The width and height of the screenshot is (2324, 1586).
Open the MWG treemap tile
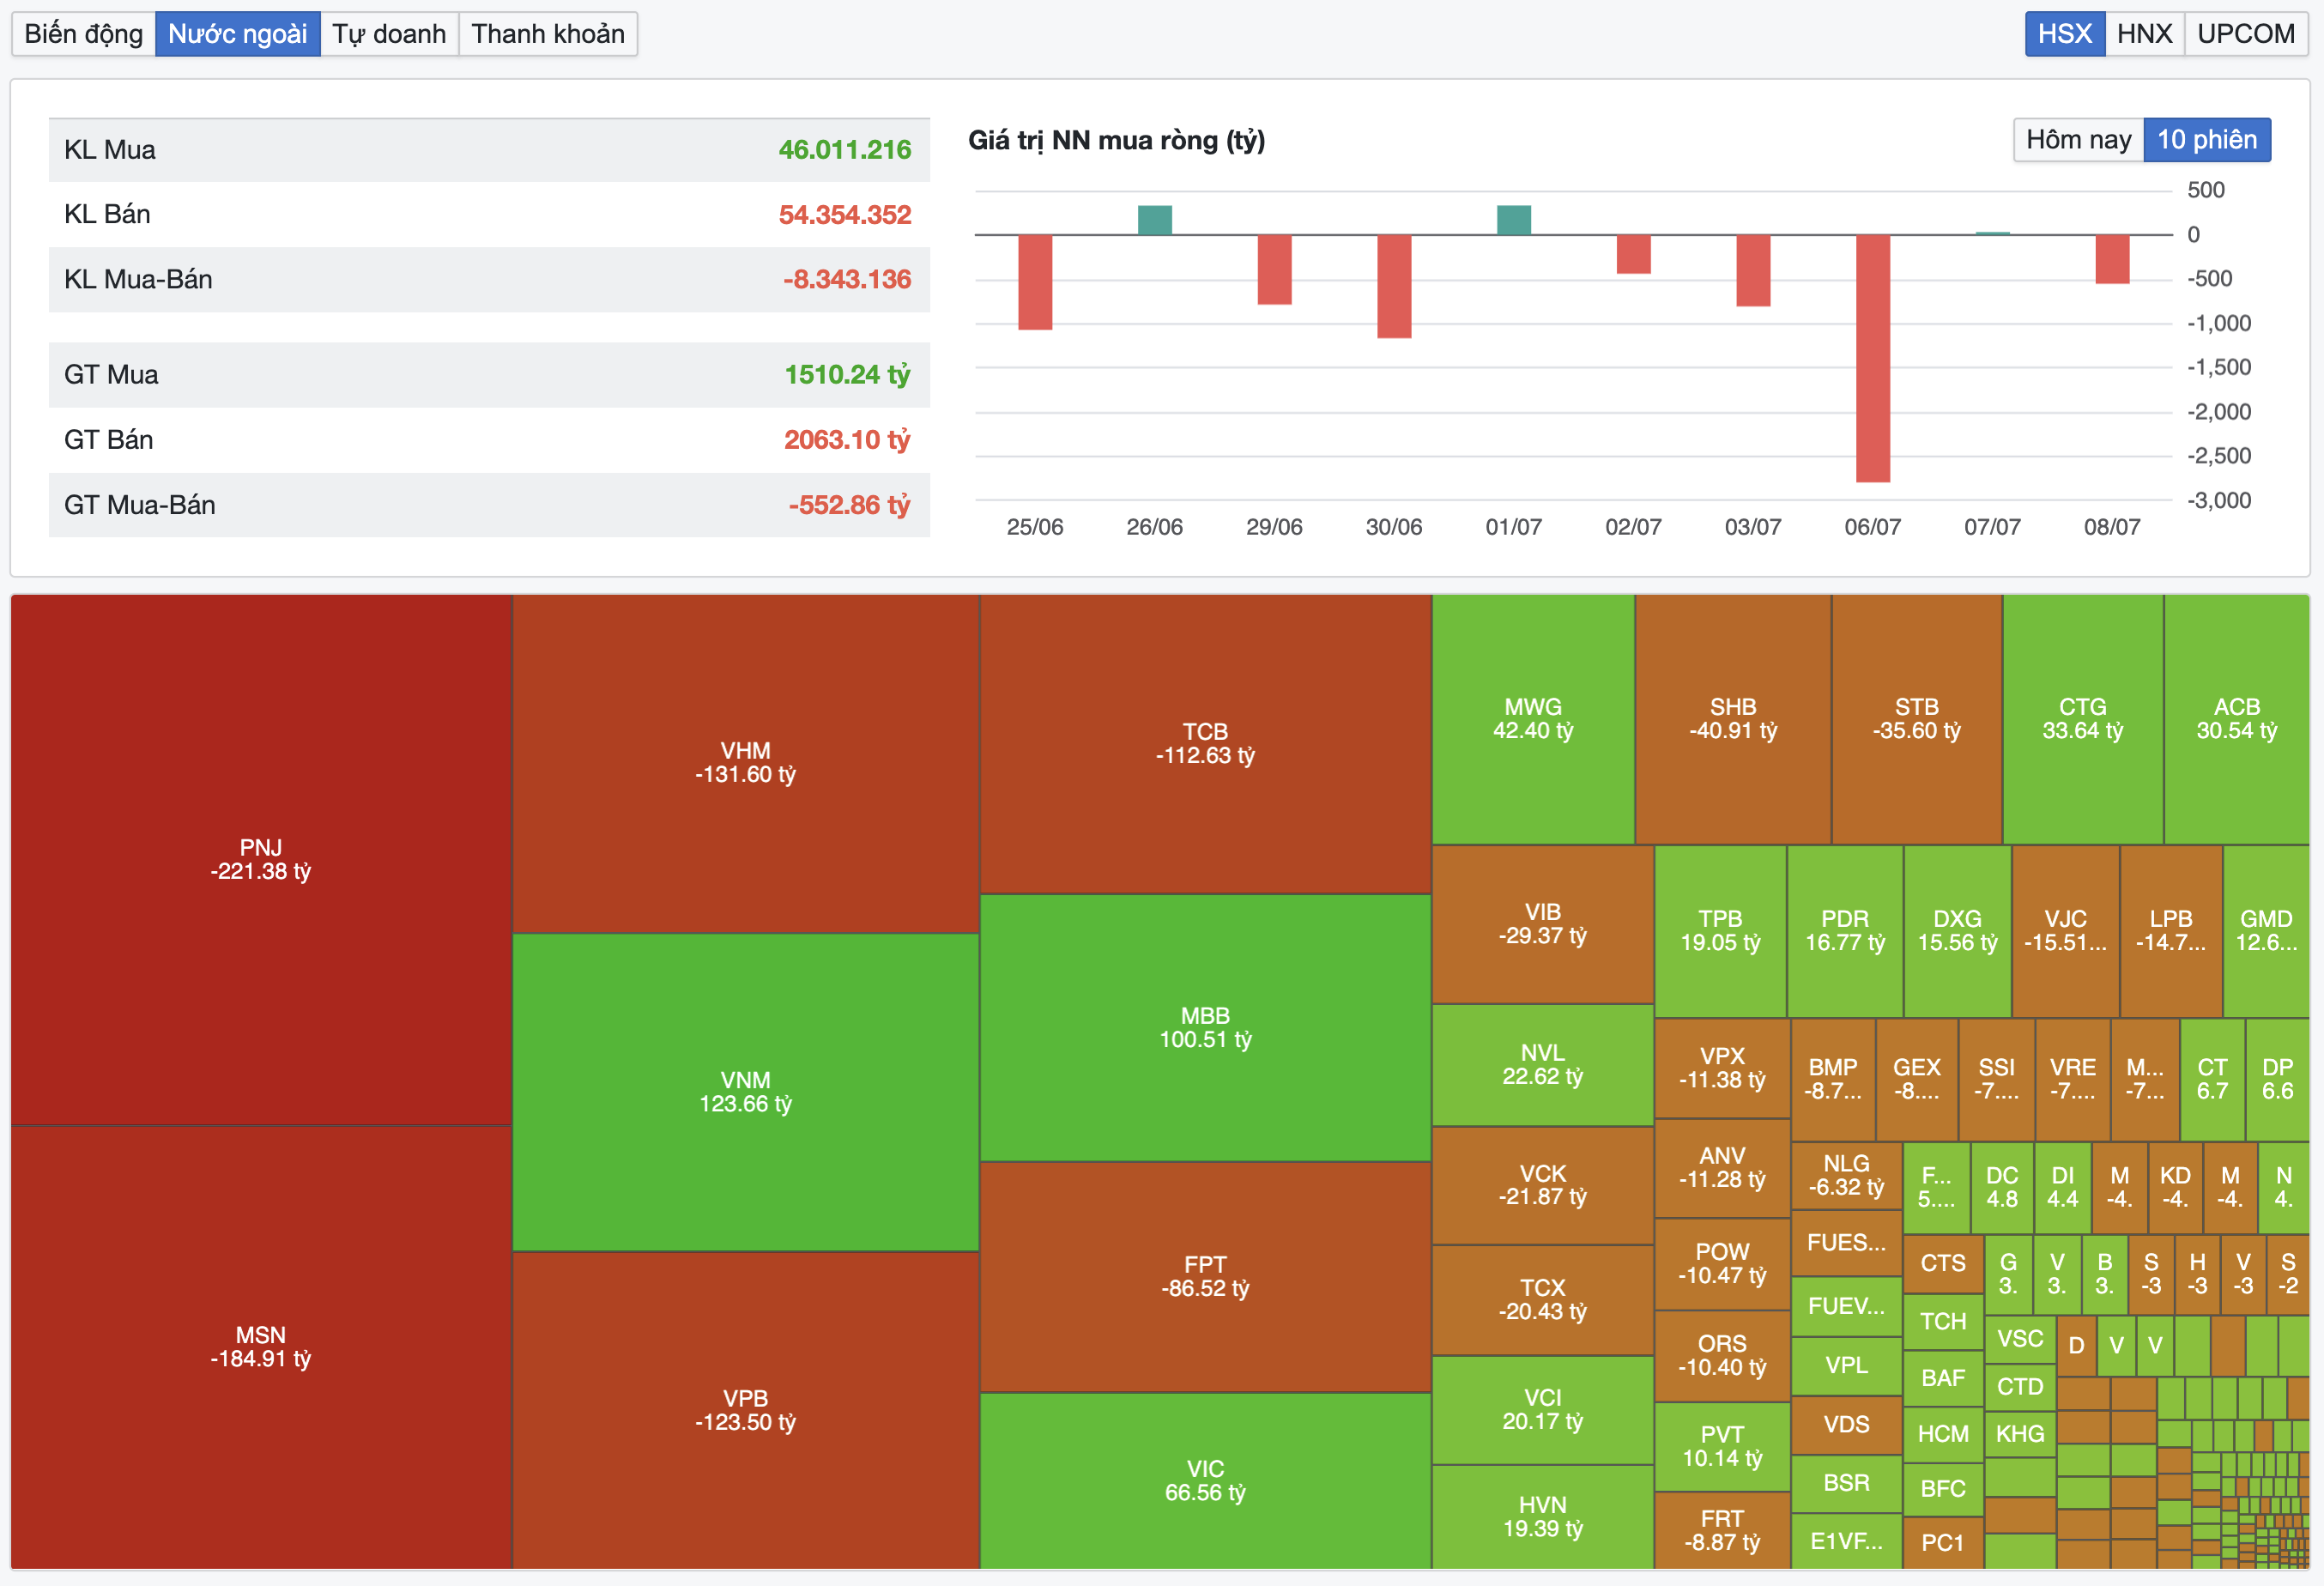pyautogui.click(x=1533, y=719)
